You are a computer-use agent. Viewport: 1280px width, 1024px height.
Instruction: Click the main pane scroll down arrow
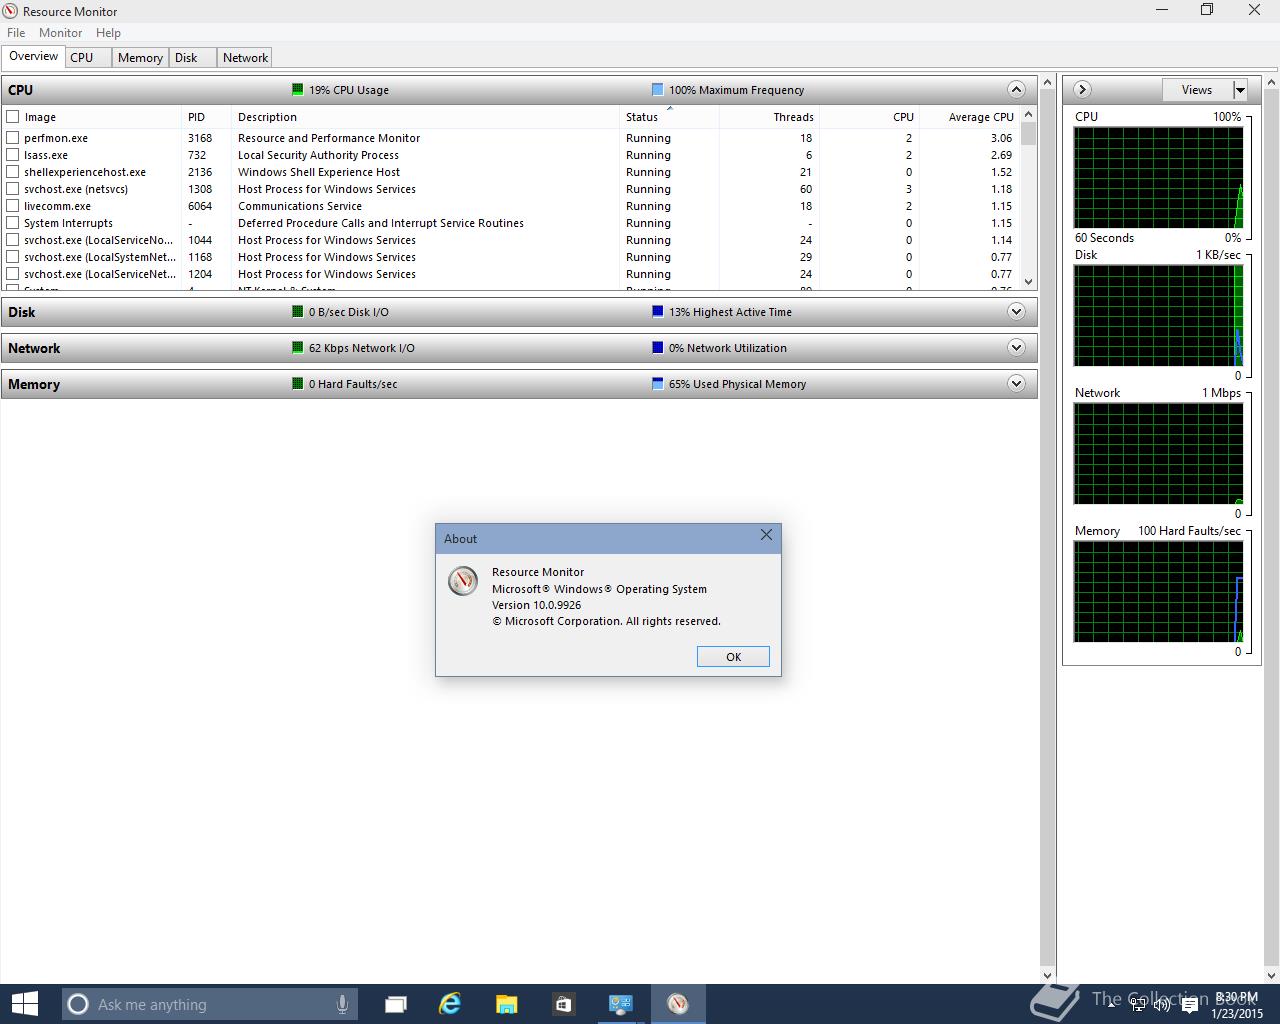click(x=1048, y=975)
